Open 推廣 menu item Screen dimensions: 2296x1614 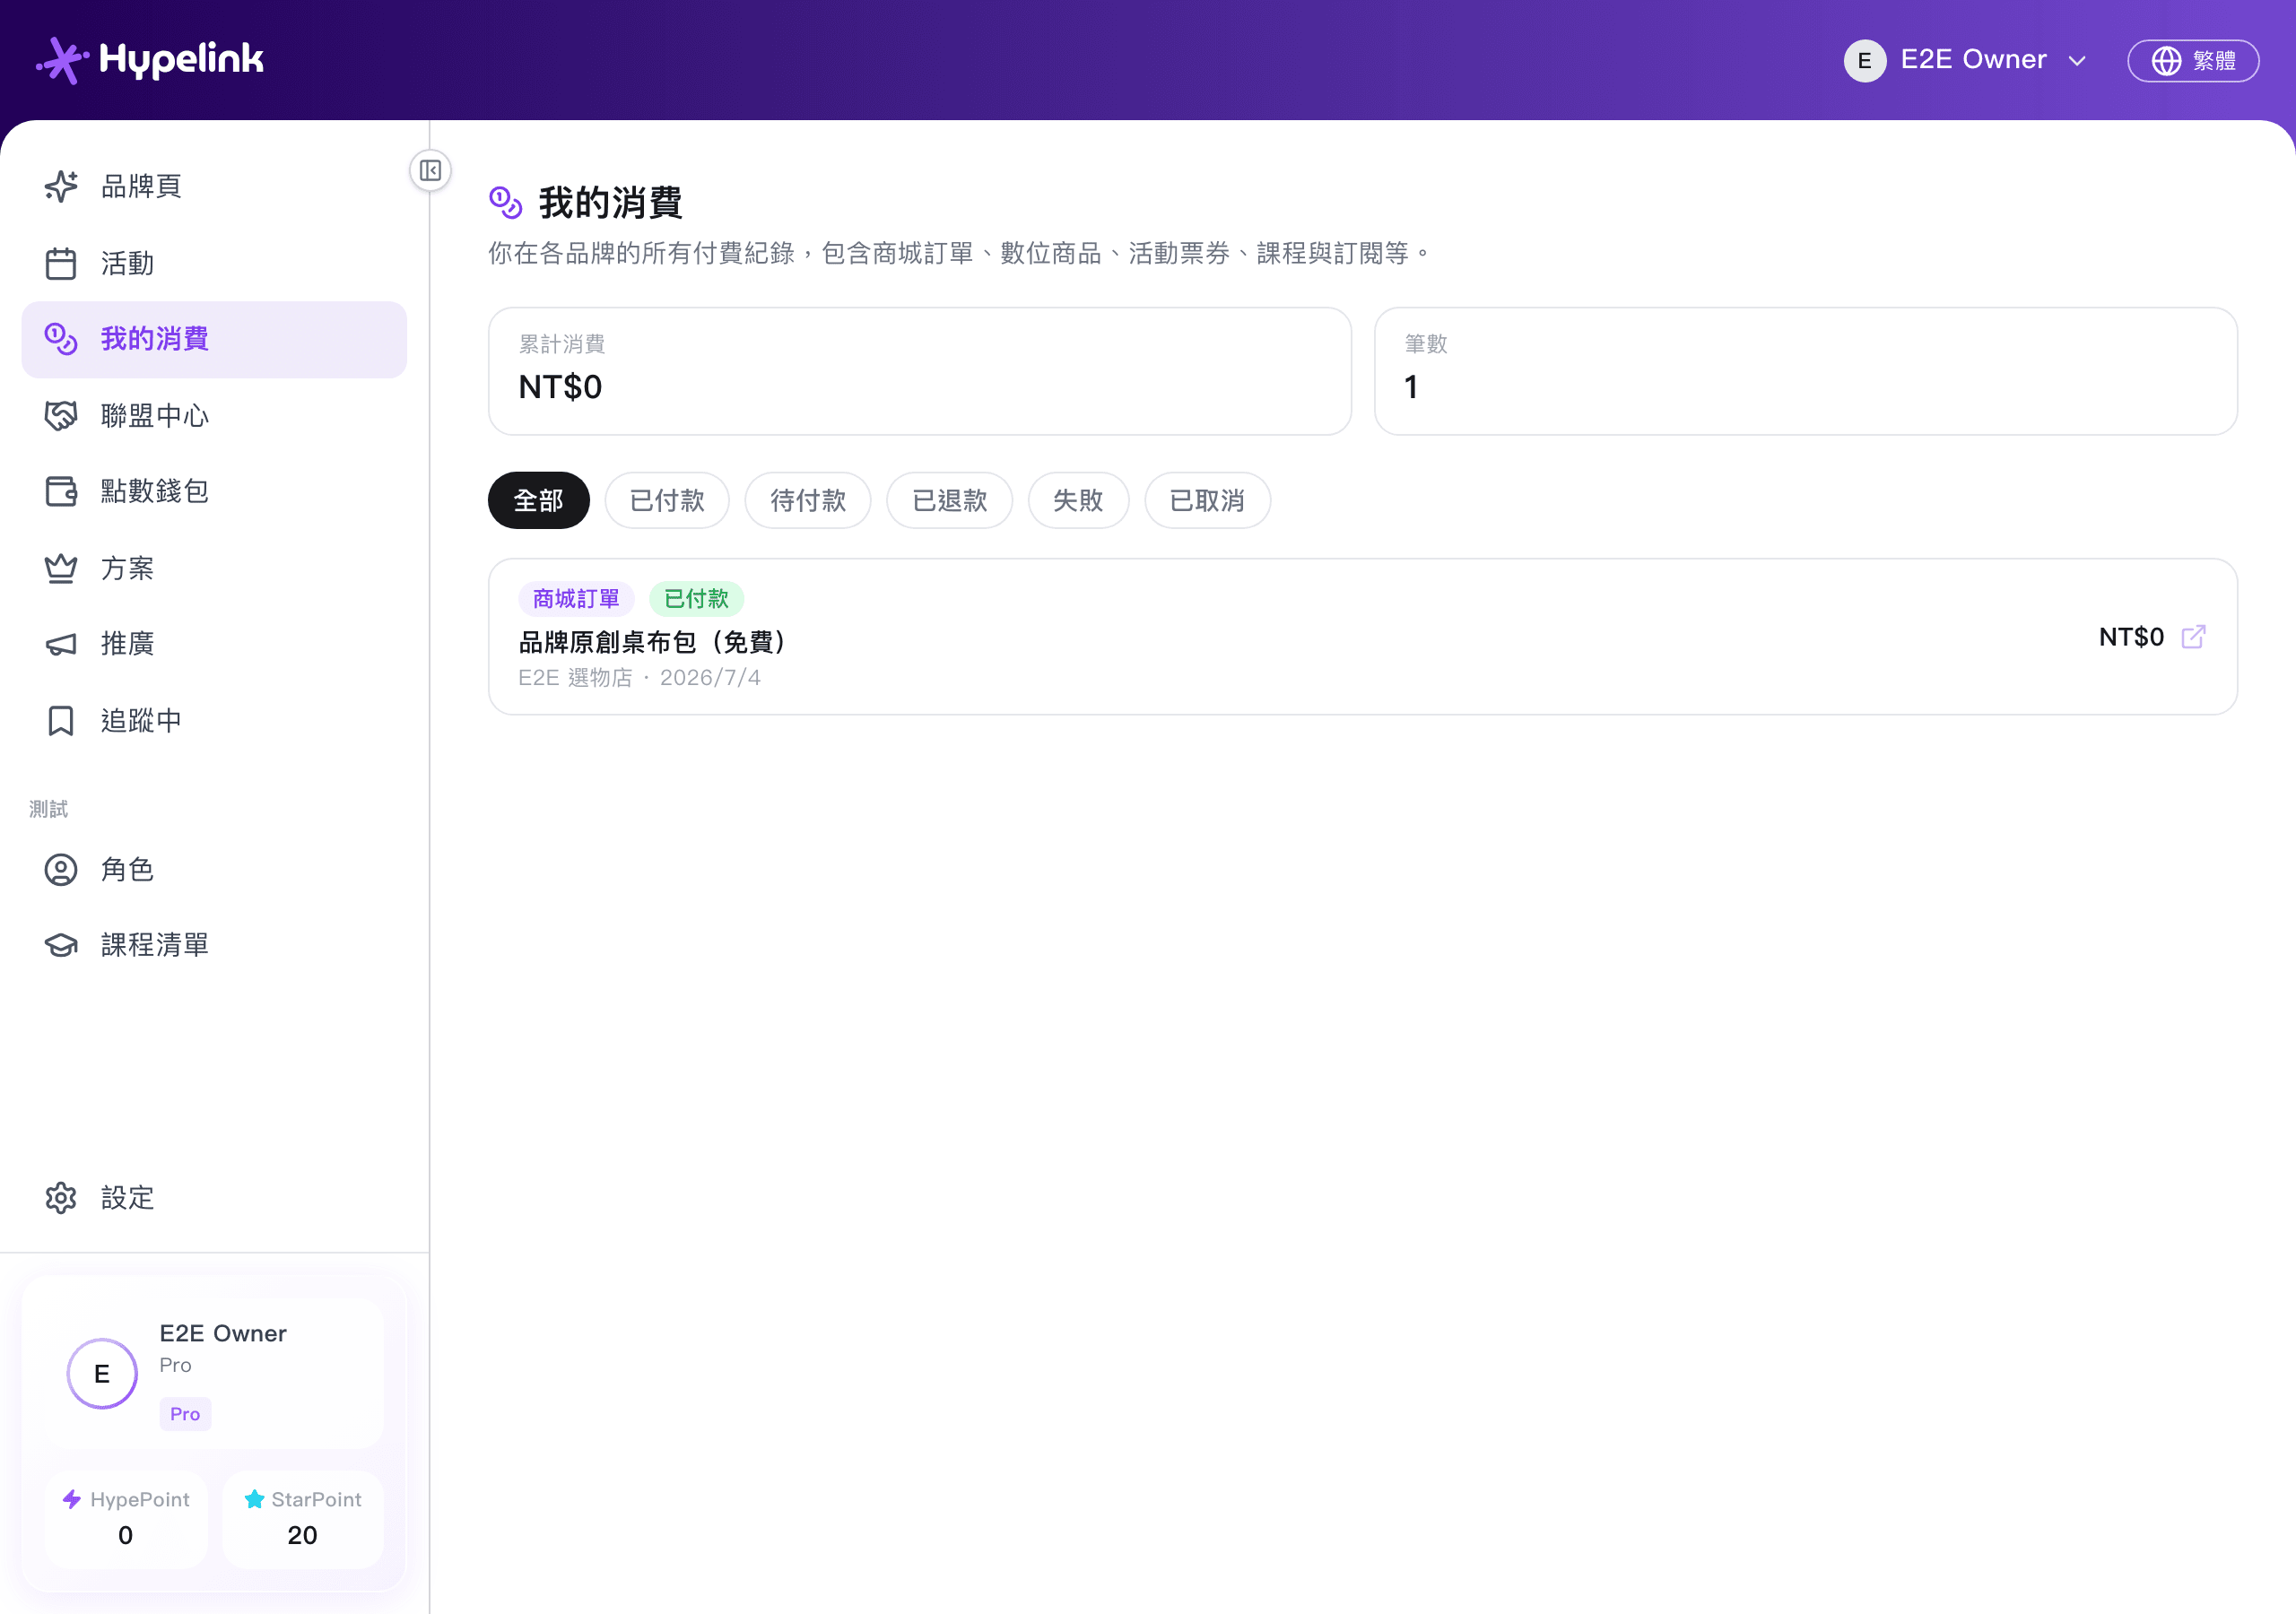[x=214, y=644]
